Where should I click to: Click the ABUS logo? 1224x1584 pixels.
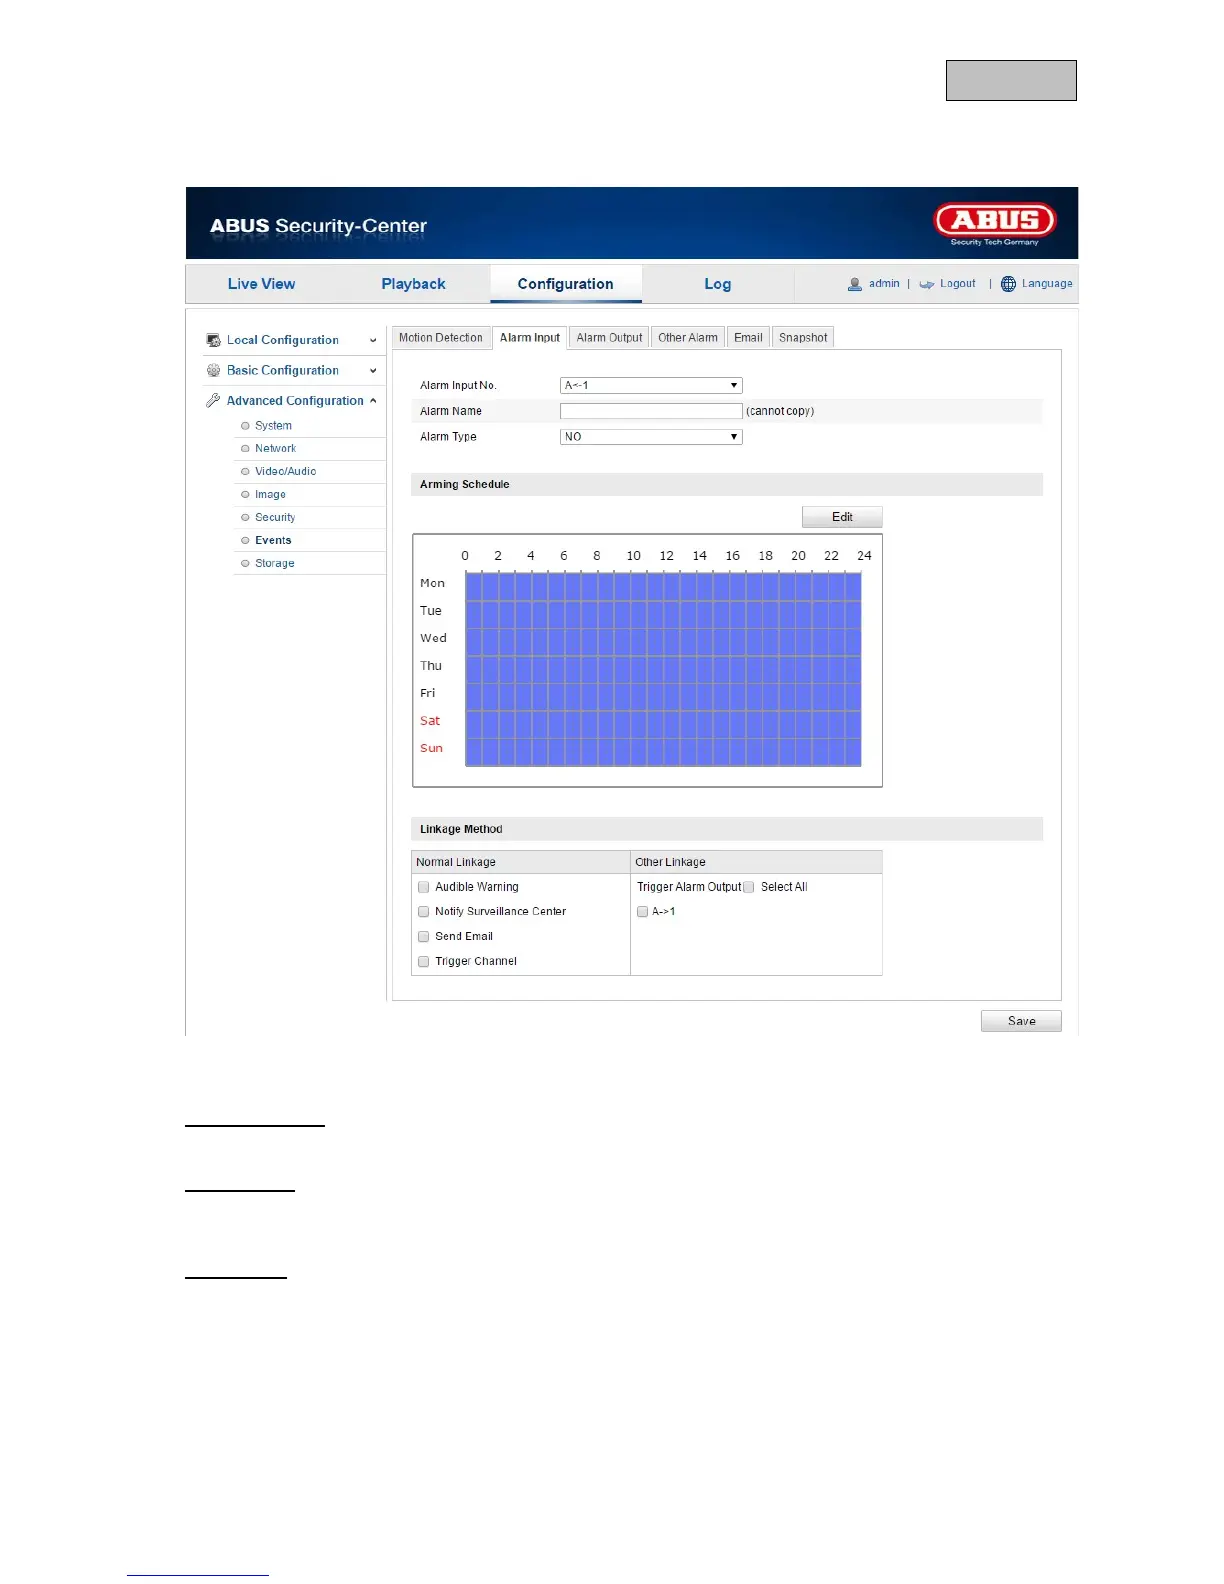tap(995, 223)
